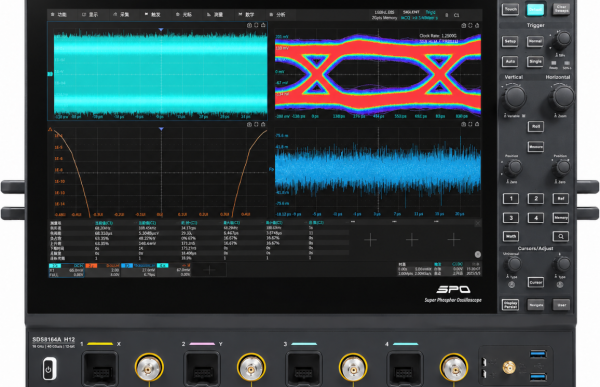Click rightmost icon above bathtub plot

(263, 124)
